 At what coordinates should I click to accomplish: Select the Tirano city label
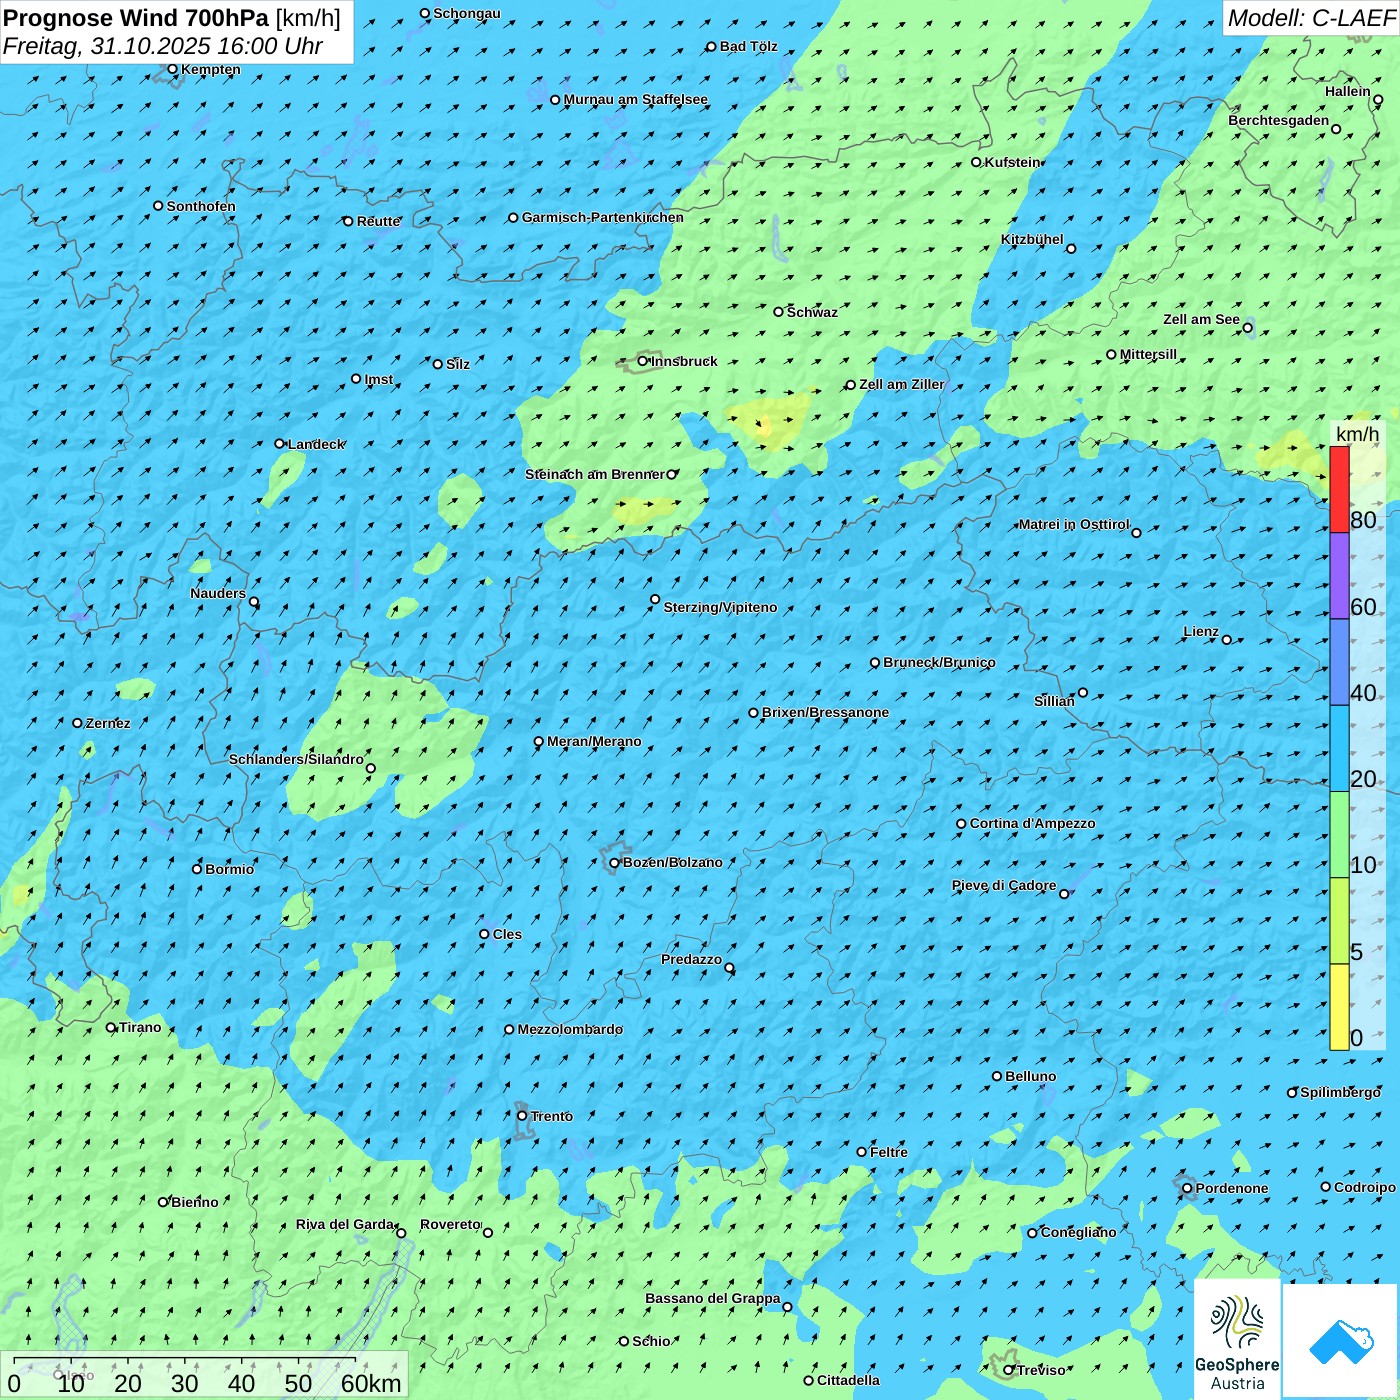(140, 1027)
